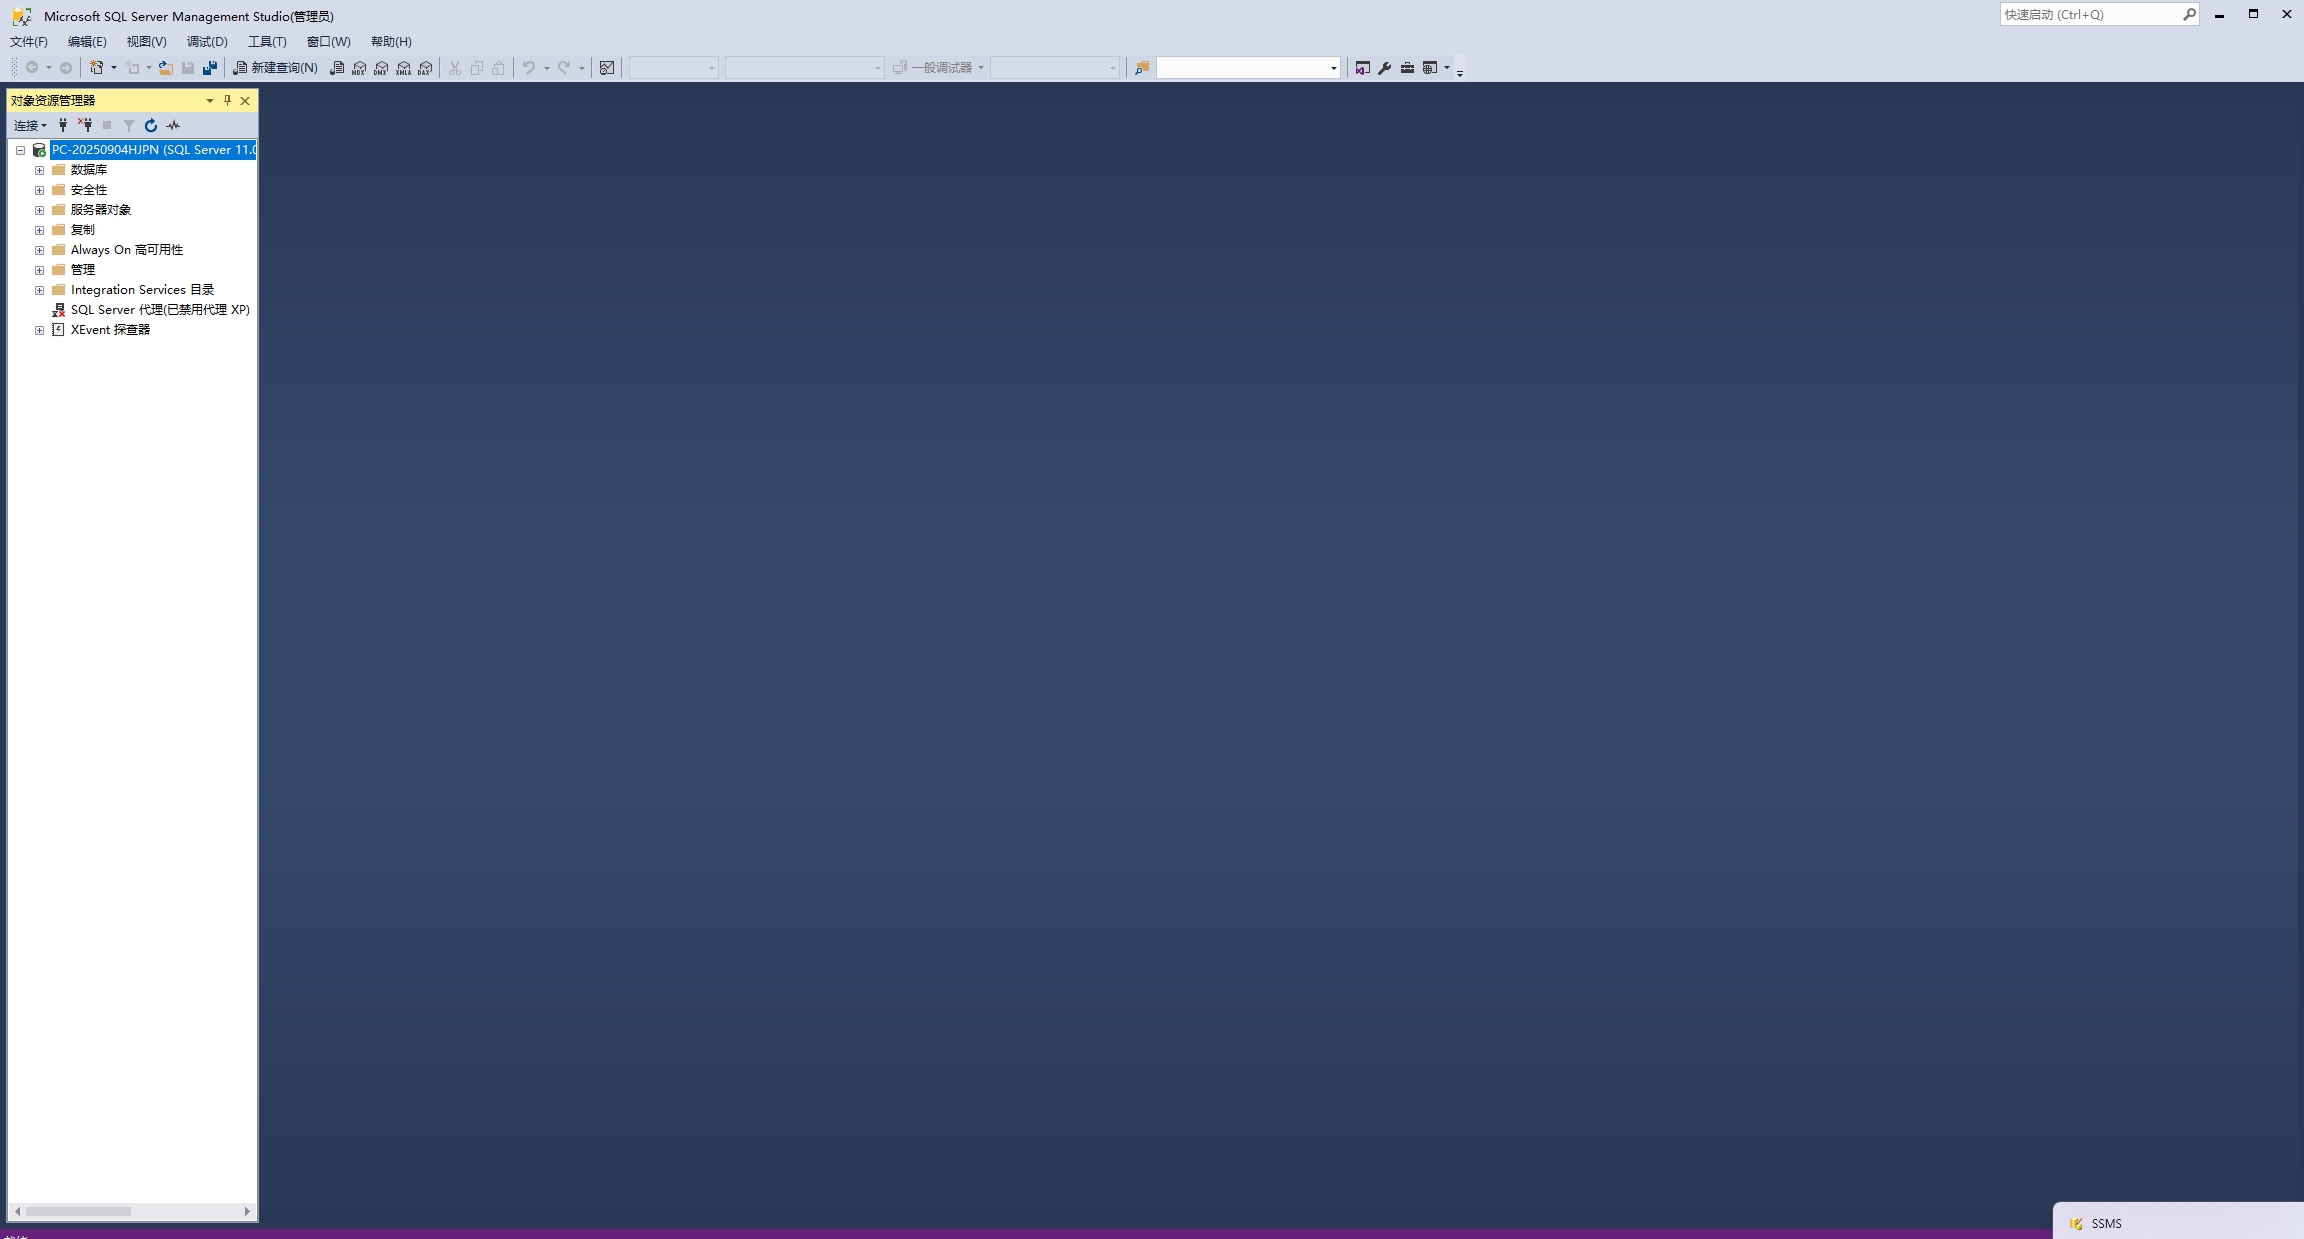This screenshot has width=2304, height=1239.
Task: Expand the 安全性 folder node
Action: (40, 190)
